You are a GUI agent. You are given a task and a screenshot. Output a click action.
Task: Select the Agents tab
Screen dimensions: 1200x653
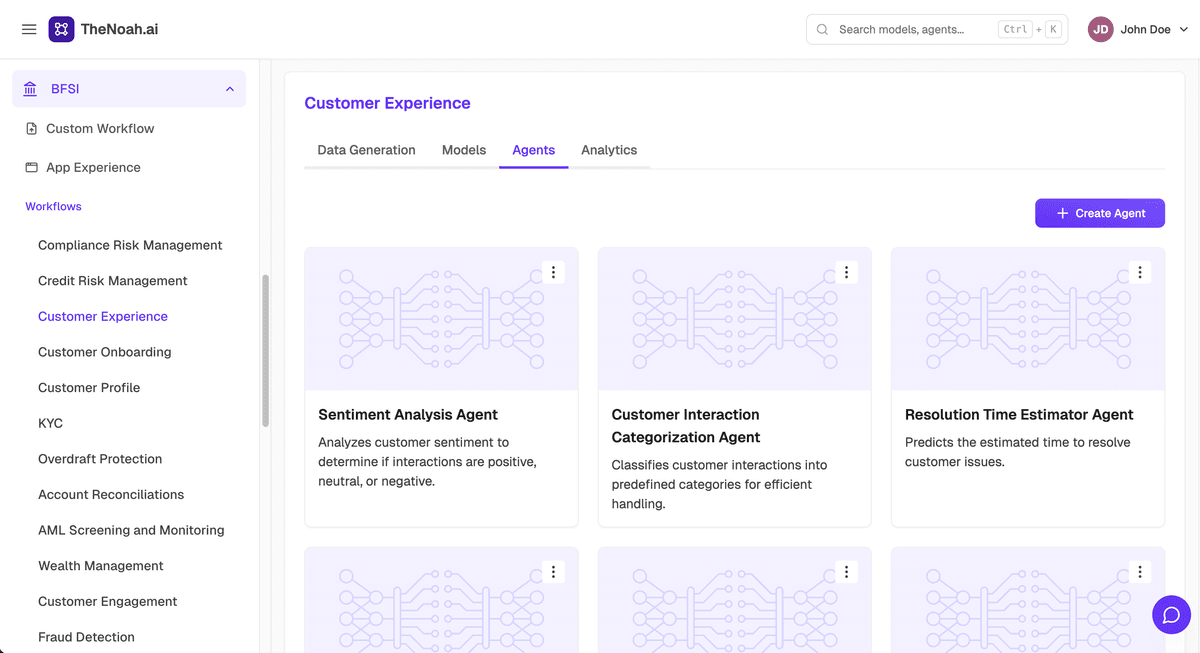[533, 150]
